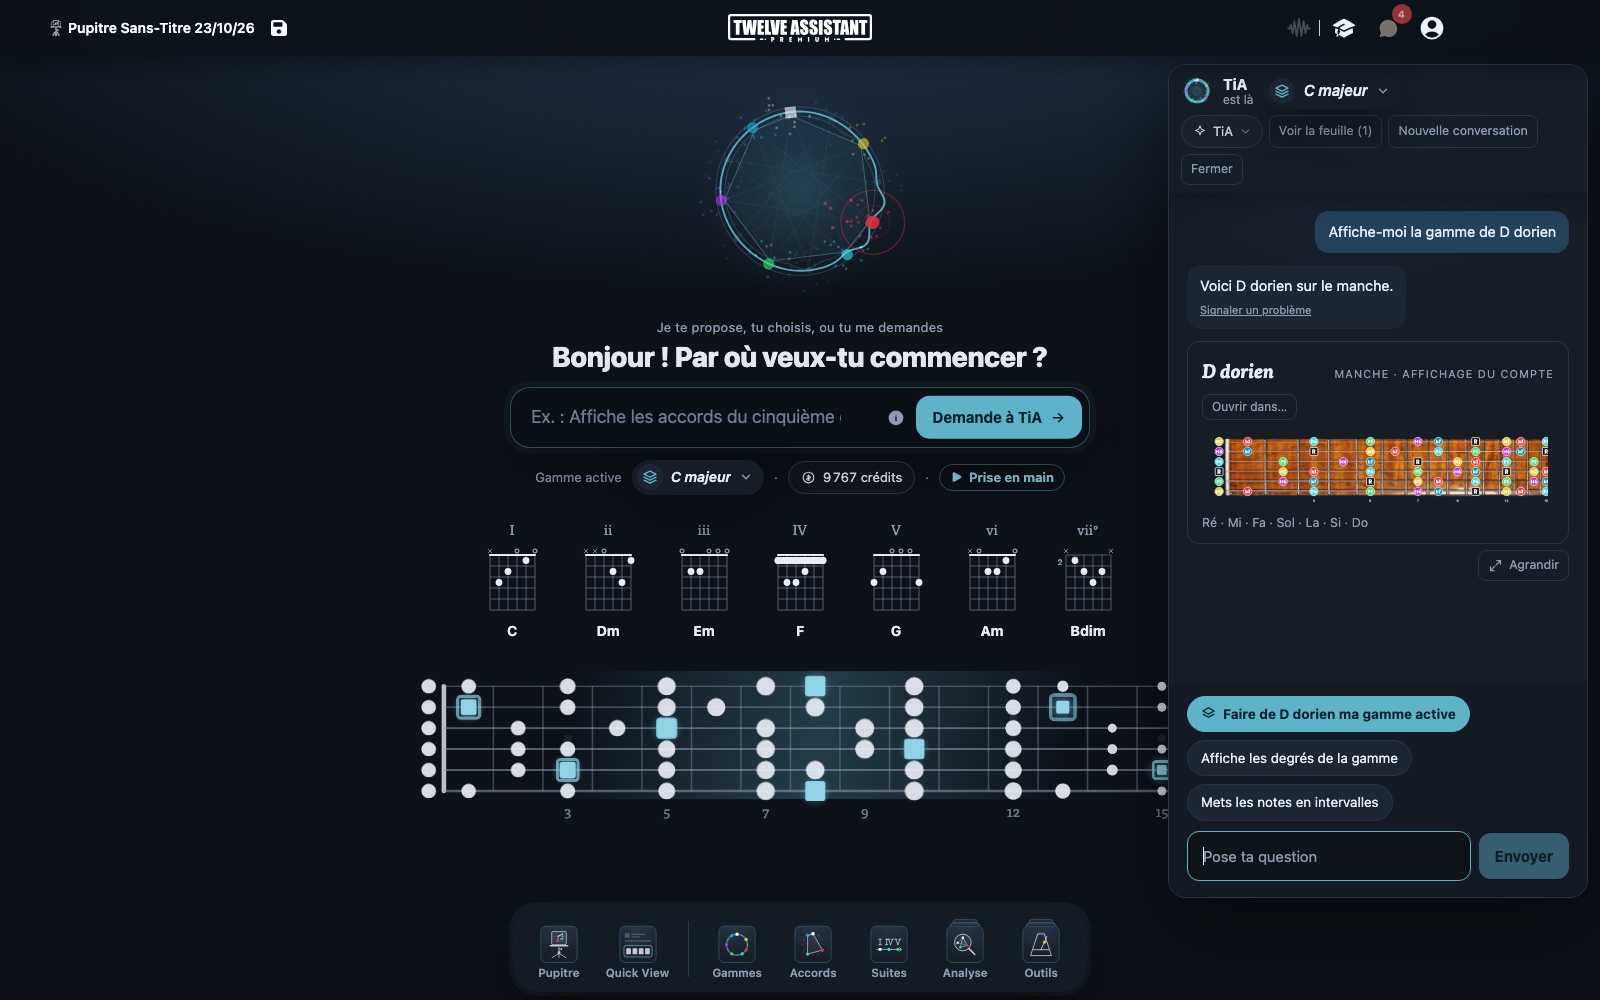Open the graduation cap tutorials icon

tap(1344, 28)
